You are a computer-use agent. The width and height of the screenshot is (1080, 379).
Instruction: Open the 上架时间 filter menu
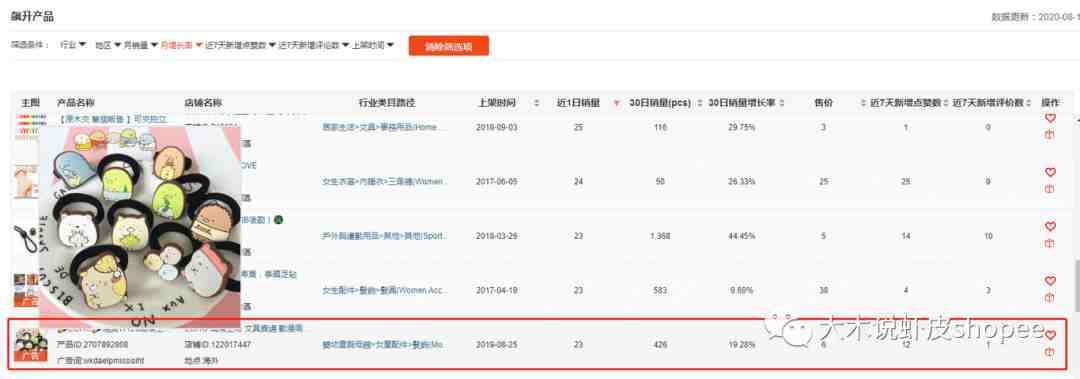point(373,45)
